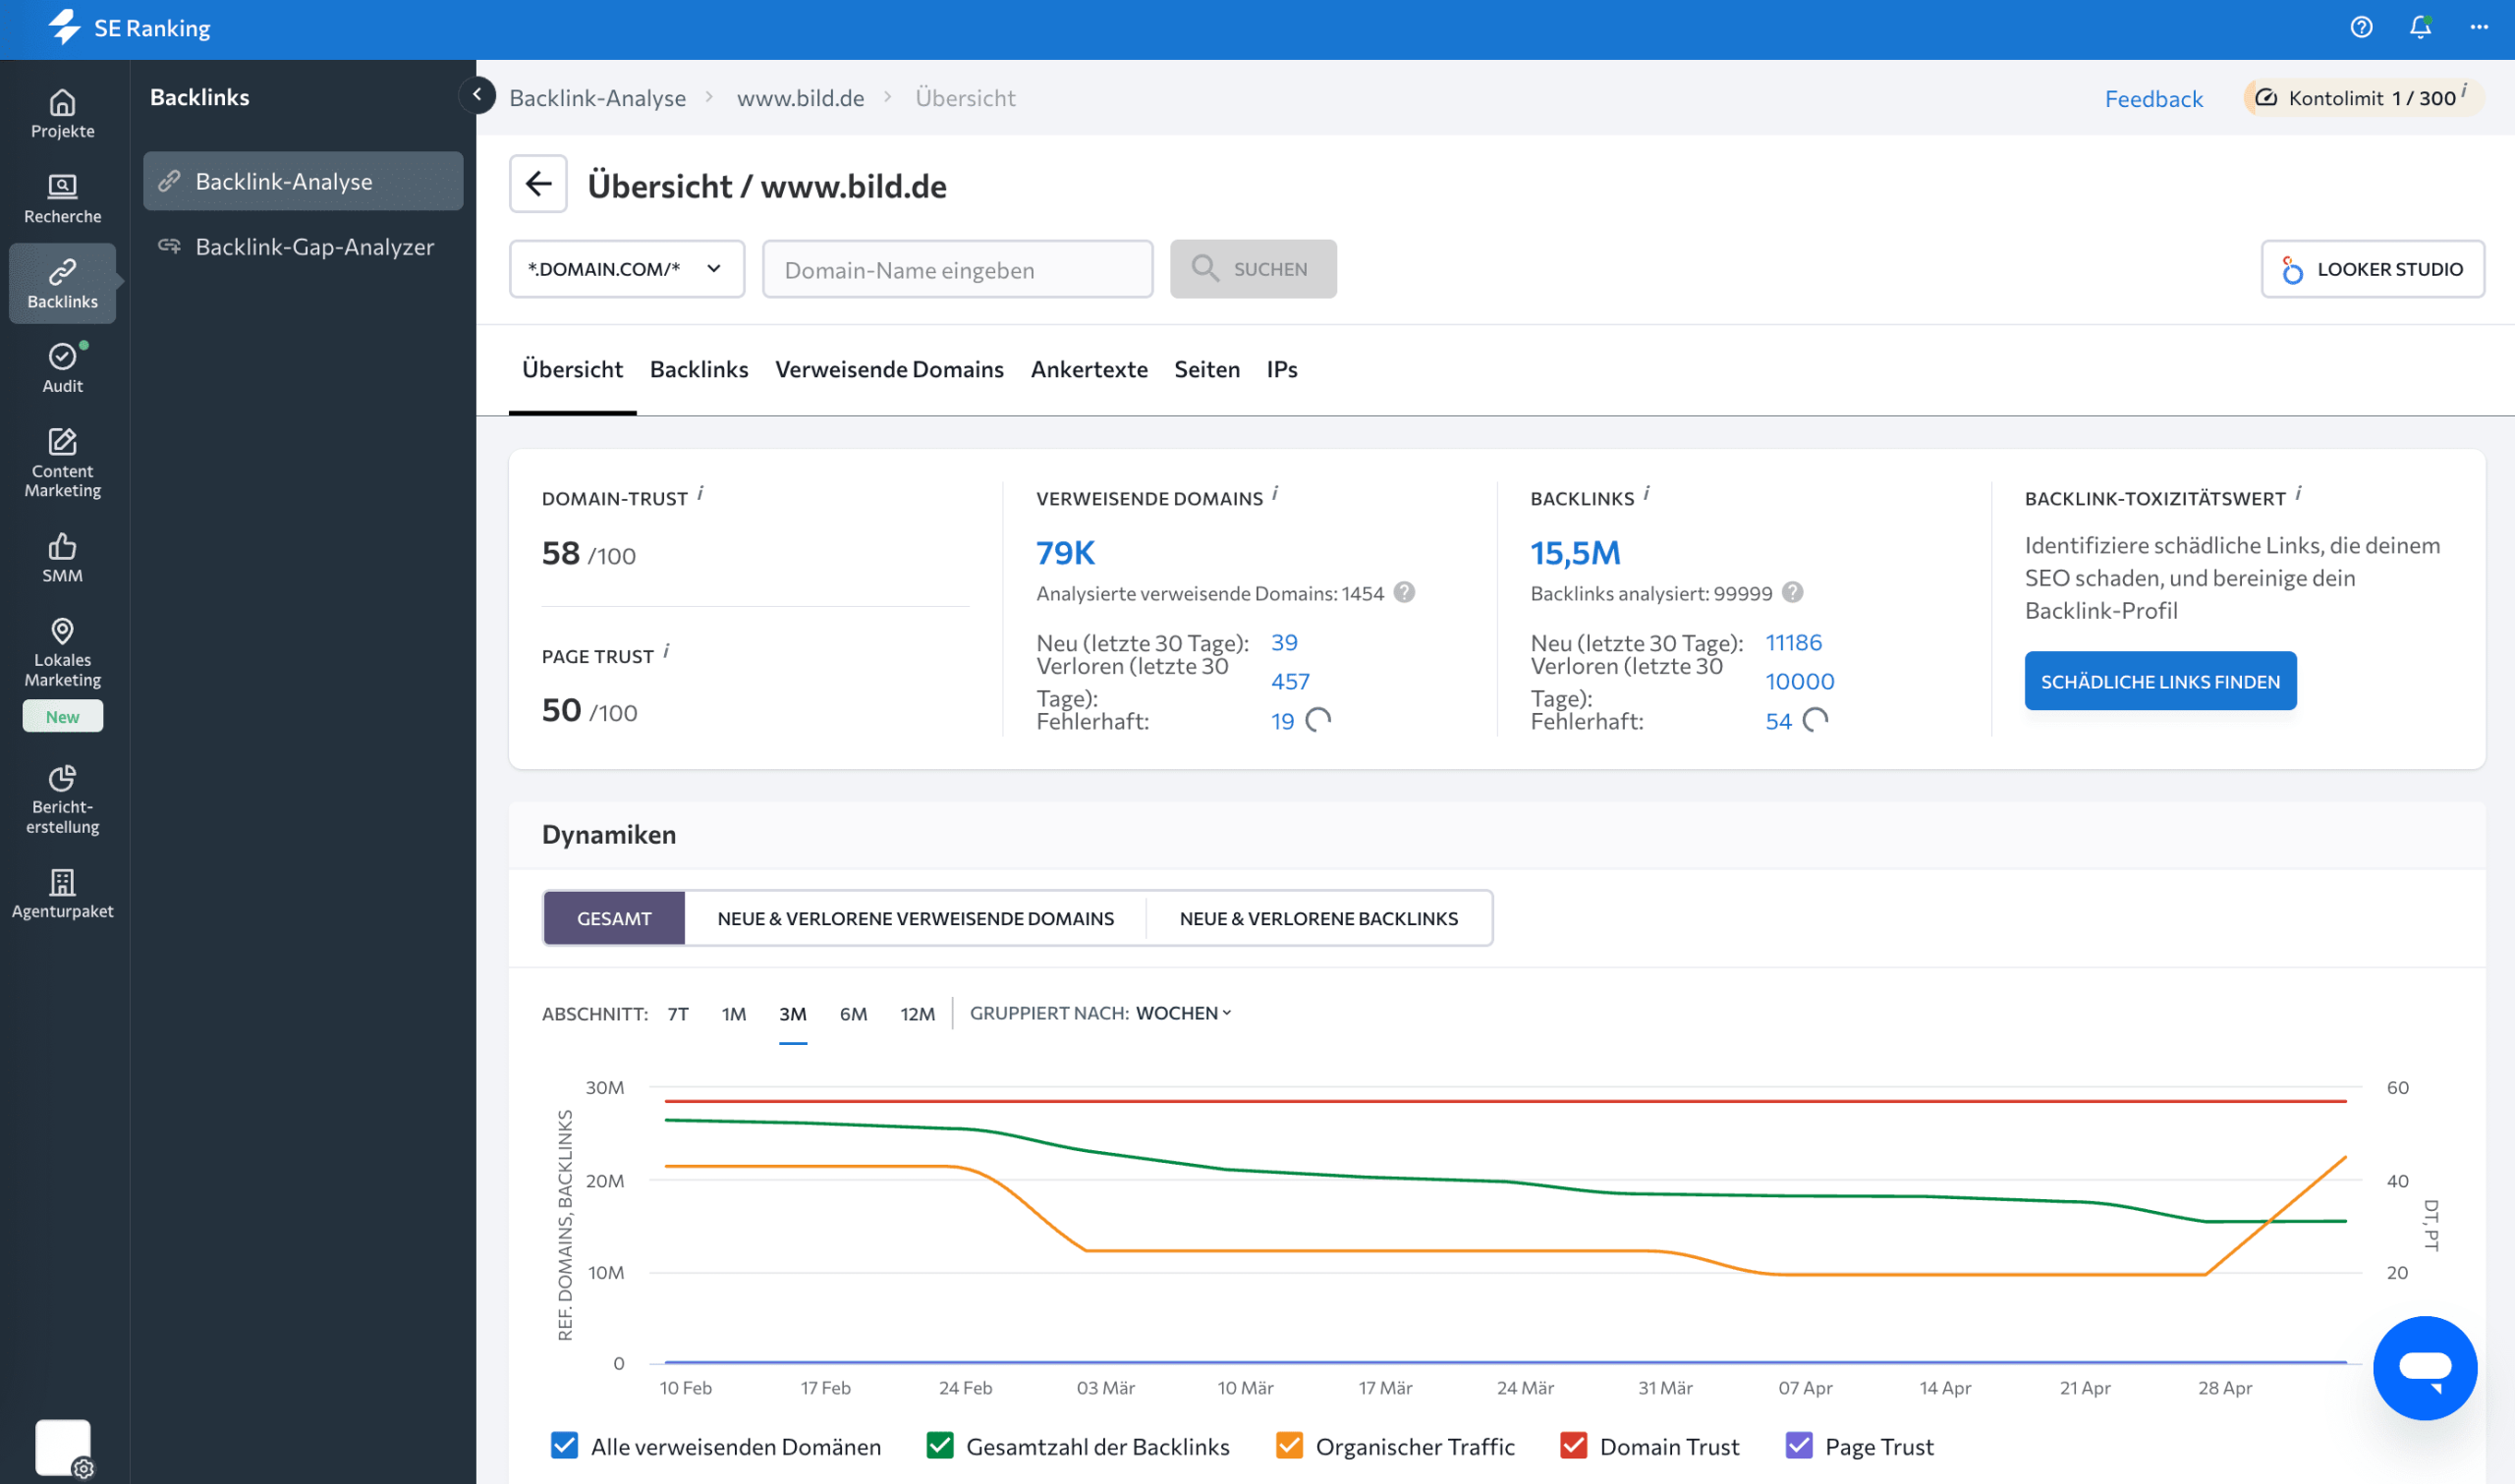Toggle Page Trust checkbox
2515x1484 pixels.
(x=1799, y=1446)
